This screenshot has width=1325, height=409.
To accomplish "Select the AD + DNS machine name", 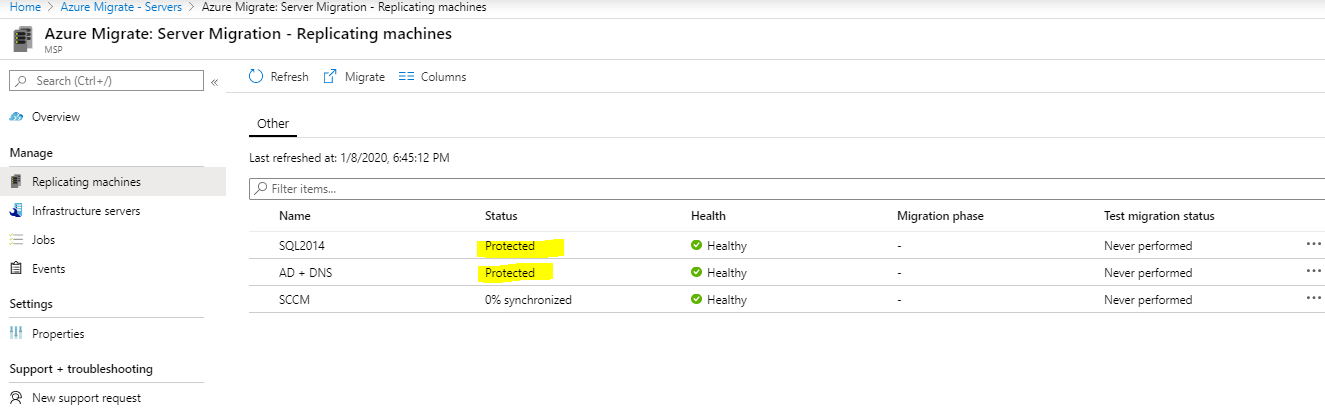I will pos(306,273).
